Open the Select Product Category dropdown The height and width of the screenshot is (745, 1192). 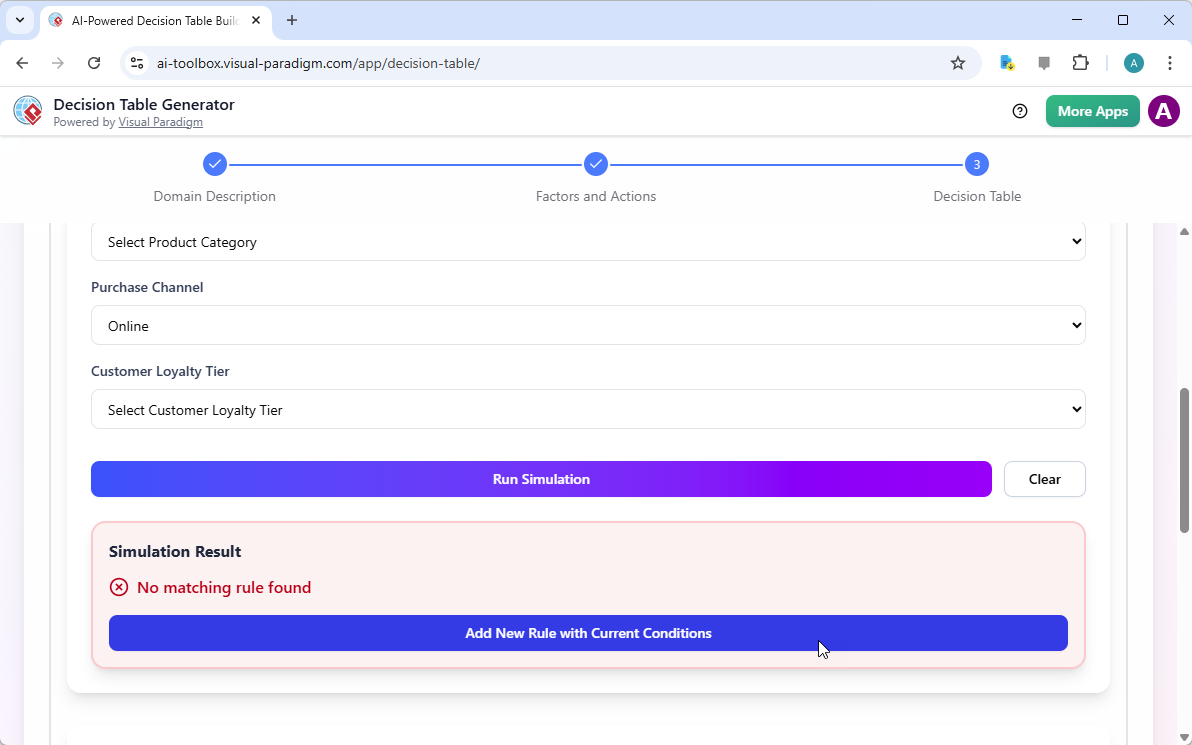pos(588,241)
